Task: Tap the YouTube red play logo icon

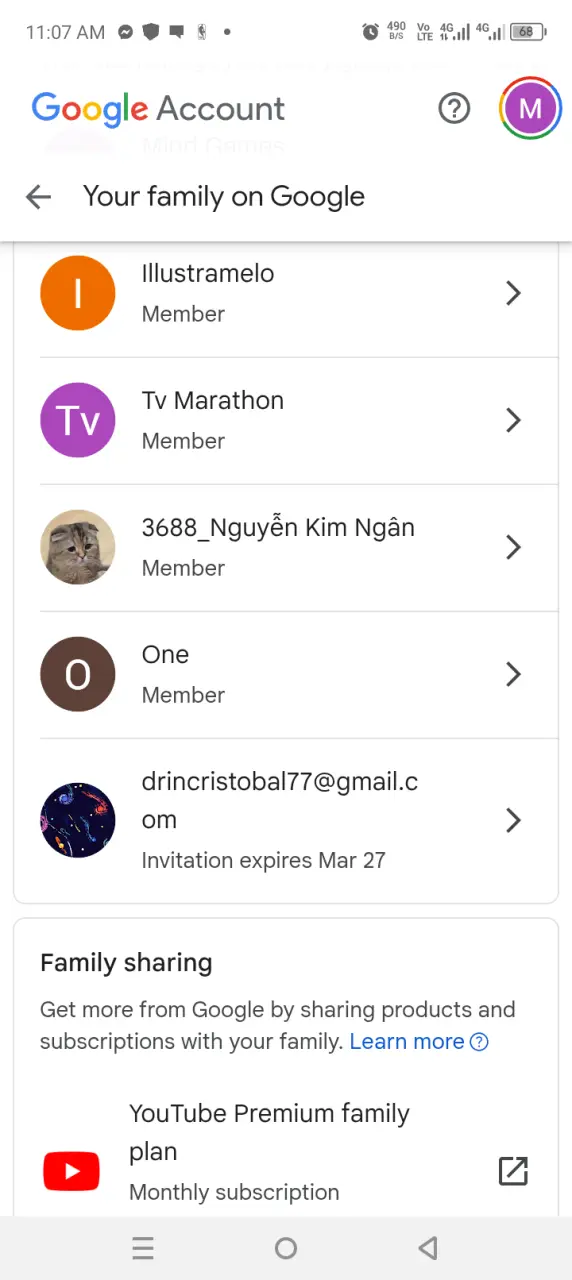Action: pos(71,1171)
